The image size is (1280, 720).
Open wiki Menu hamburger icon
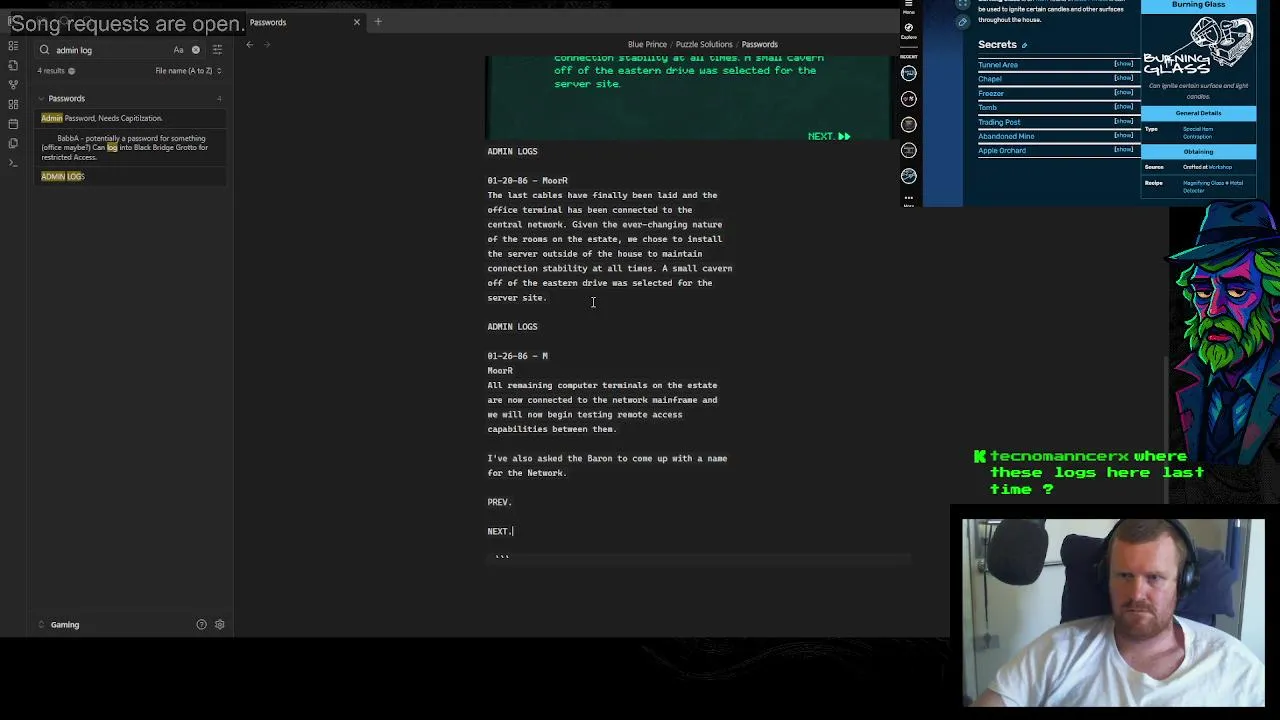pos(908,5)
